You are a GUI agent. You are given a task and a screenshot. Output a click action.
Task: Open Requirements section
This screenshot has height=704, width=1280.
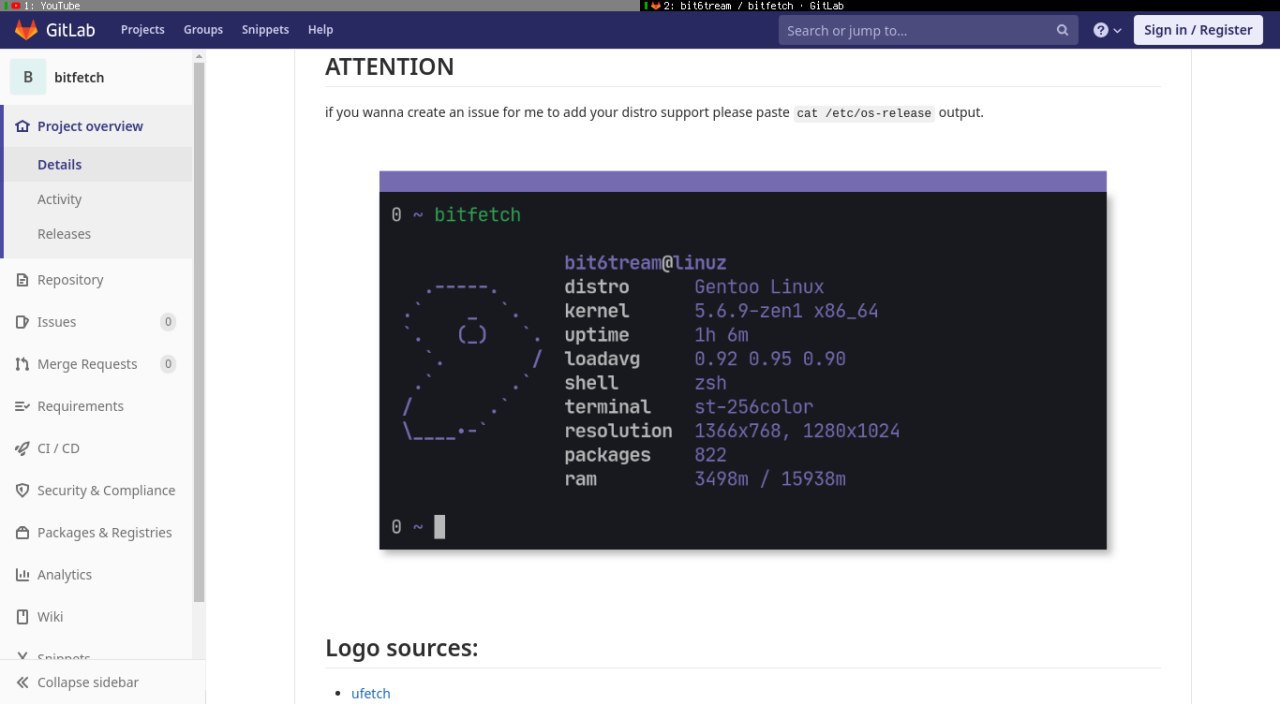point(80,406)
